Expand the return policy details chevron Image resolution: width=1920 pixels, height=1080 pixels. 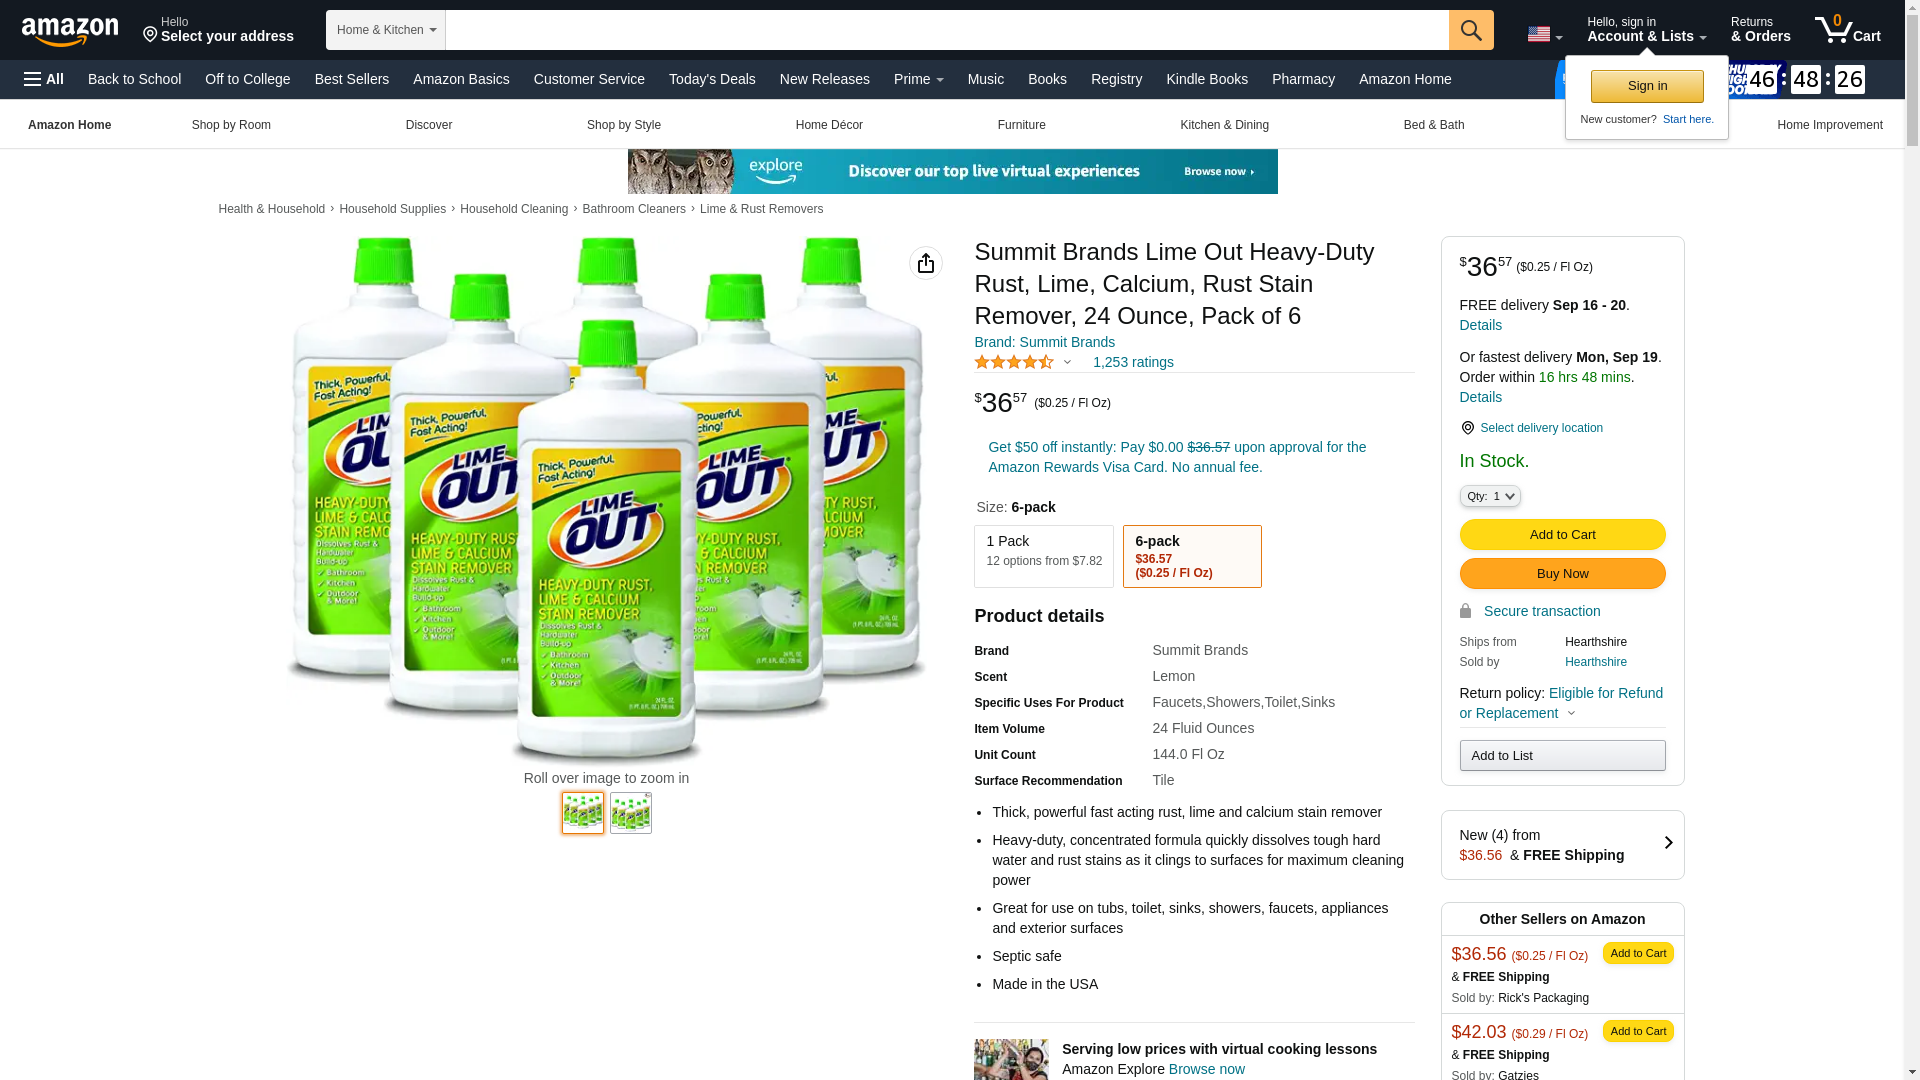[1571, 714]
